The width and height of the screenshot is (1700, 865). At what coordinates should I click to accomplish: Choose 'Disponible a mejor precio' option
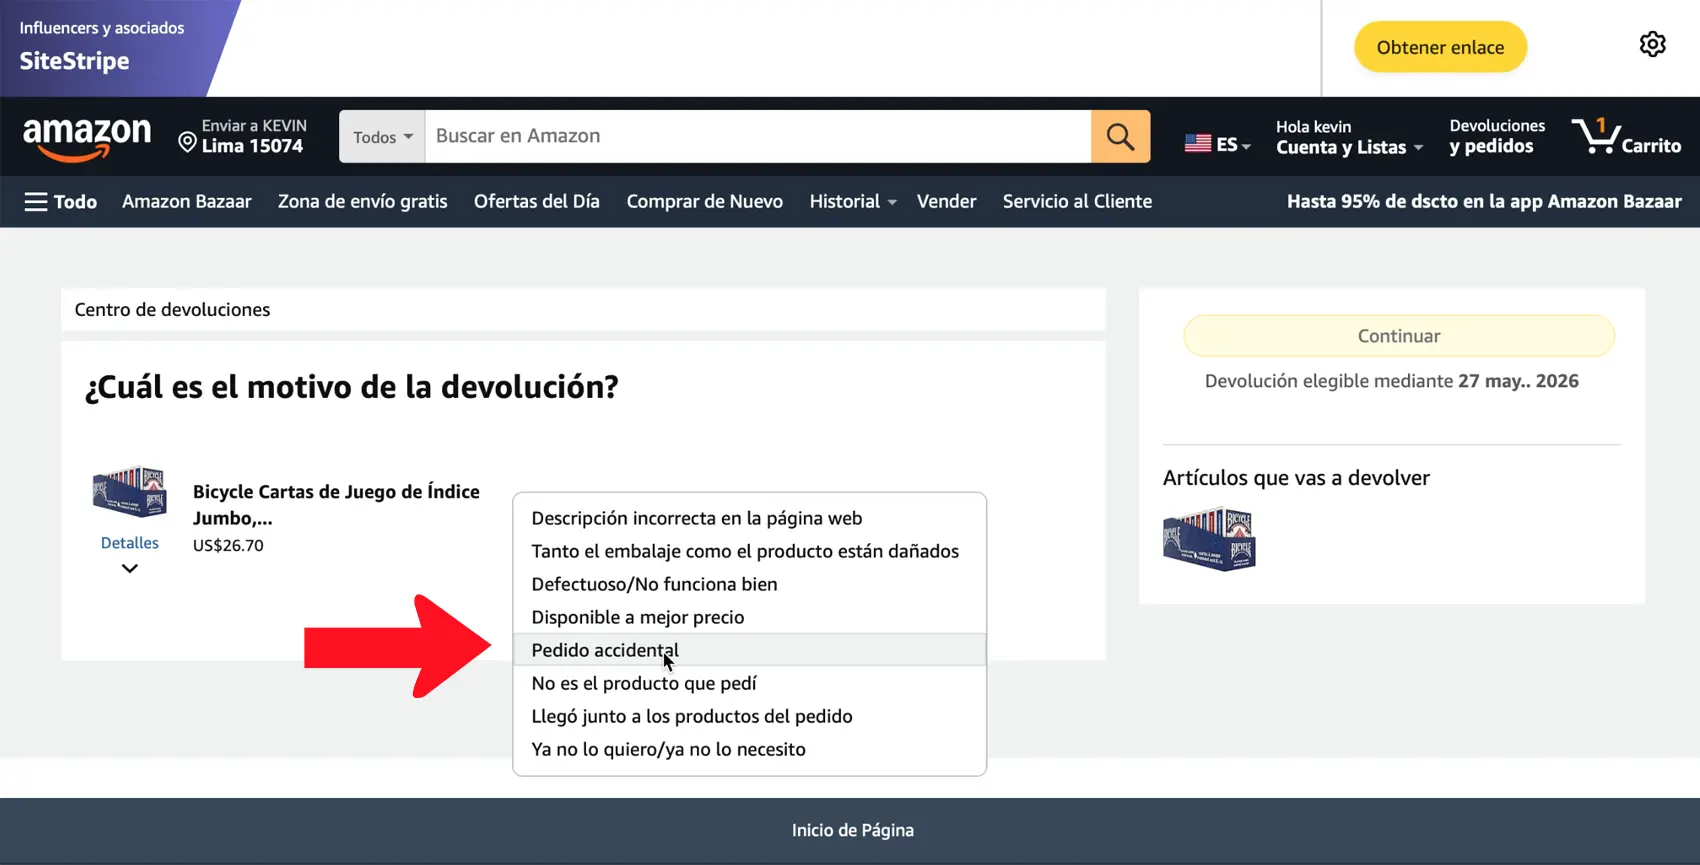[749, 617]
